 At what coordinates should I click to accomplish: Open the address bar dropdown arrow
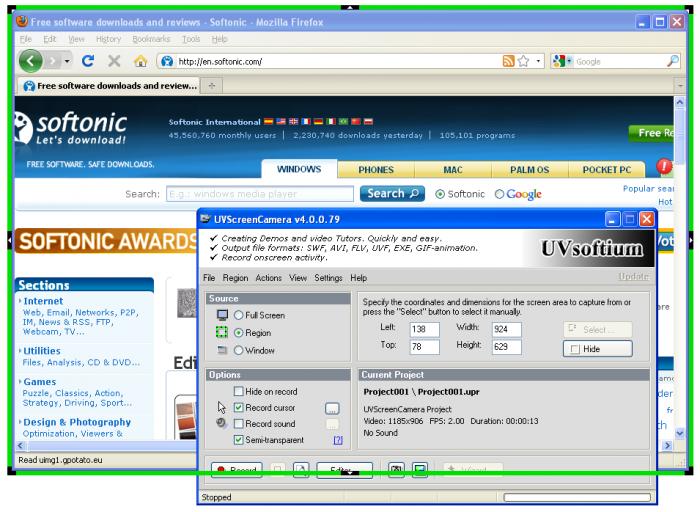point(538,61)
